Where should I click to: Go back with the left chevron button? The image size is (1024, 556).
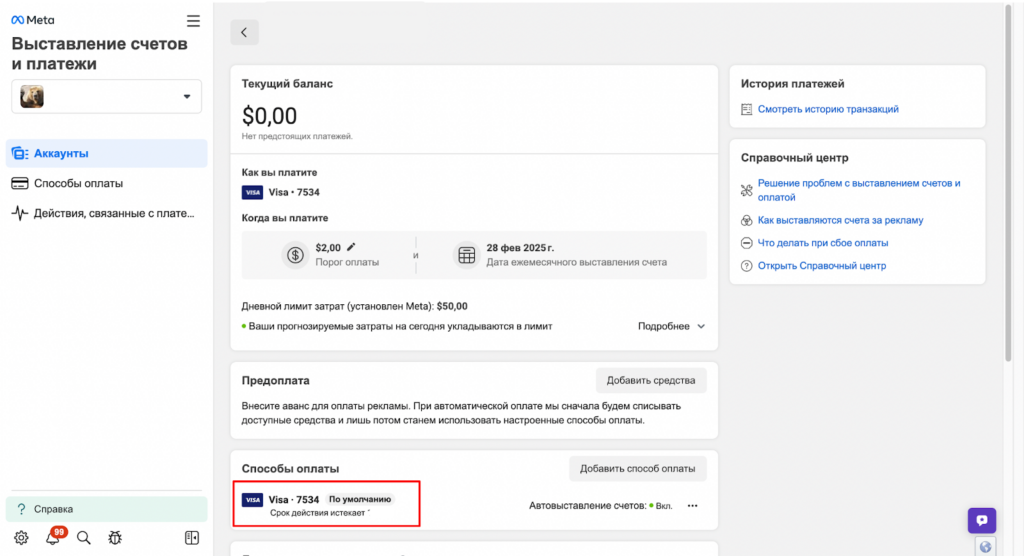click(244, 32)
